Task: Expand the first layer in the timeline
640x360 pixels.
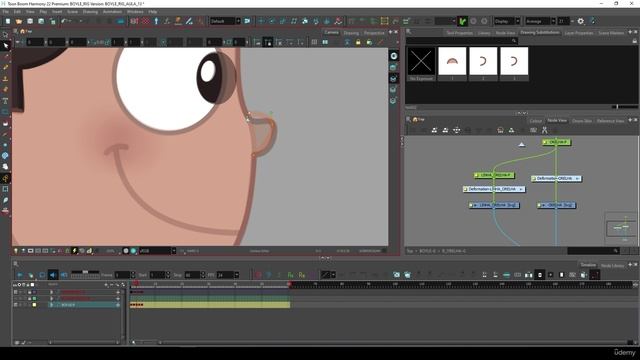Action: (51, 292)
